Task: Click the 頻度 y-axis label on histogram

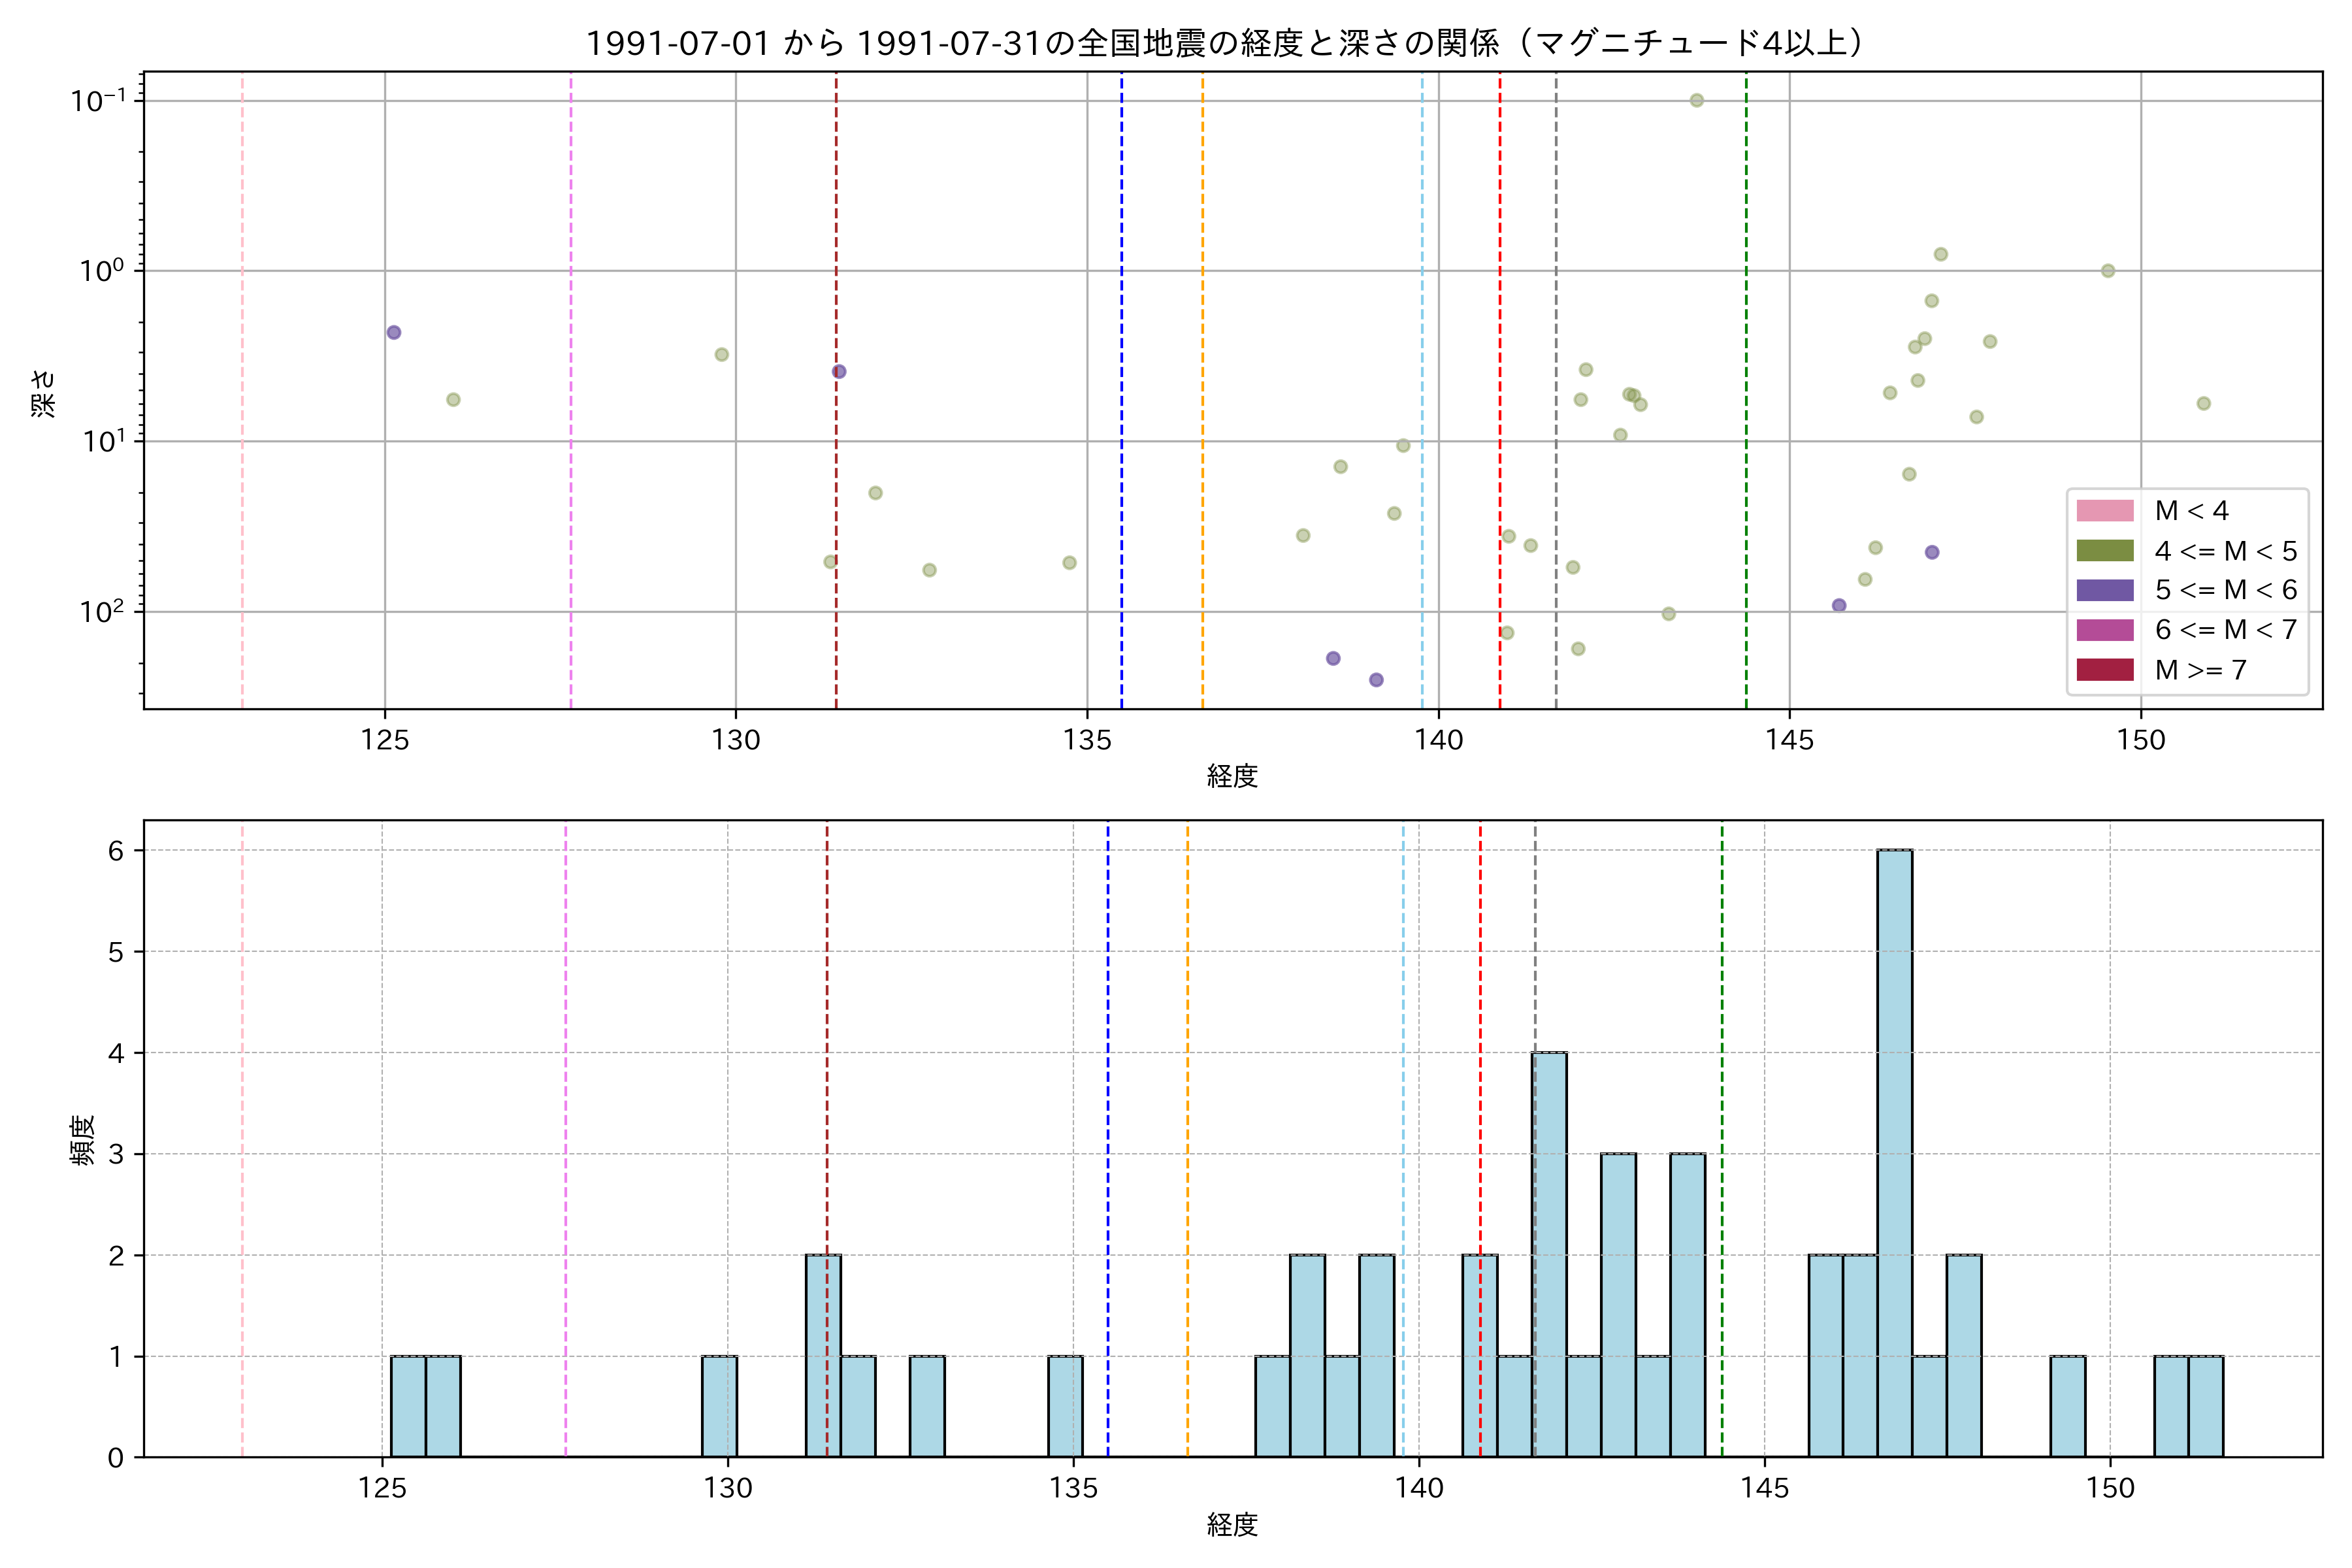Action: click(83, 1139)
